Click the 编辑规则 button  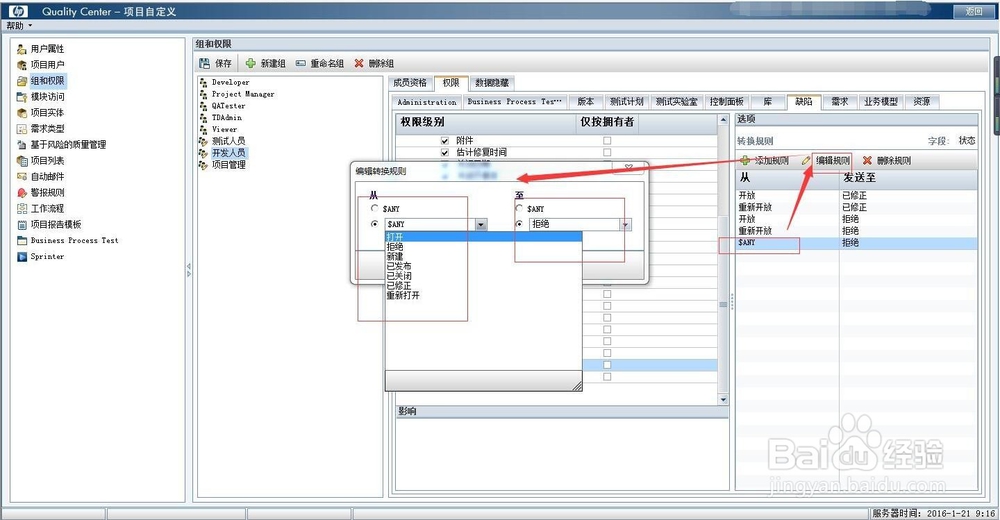click(832, 160)
